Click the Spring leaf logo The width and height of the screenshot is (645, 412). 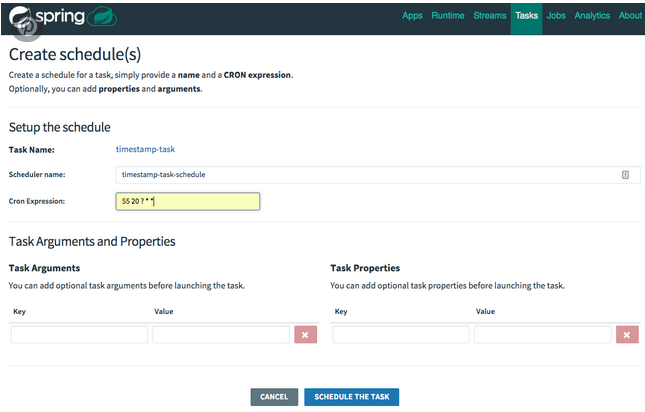(x=22, y=17)
